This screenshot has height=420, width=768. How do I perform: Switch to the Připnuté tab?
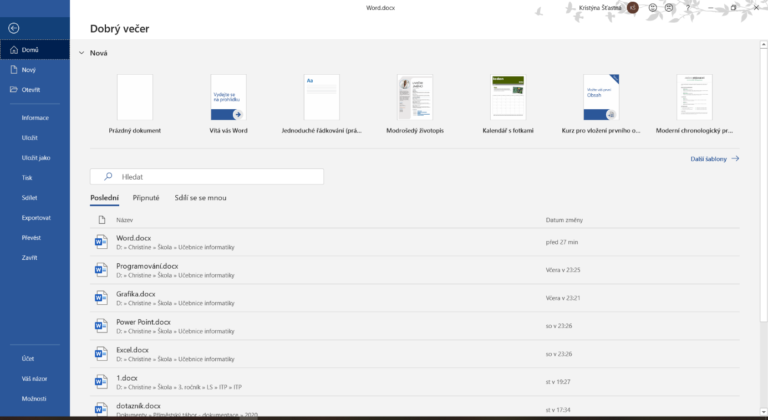click(x=146, y=198)
